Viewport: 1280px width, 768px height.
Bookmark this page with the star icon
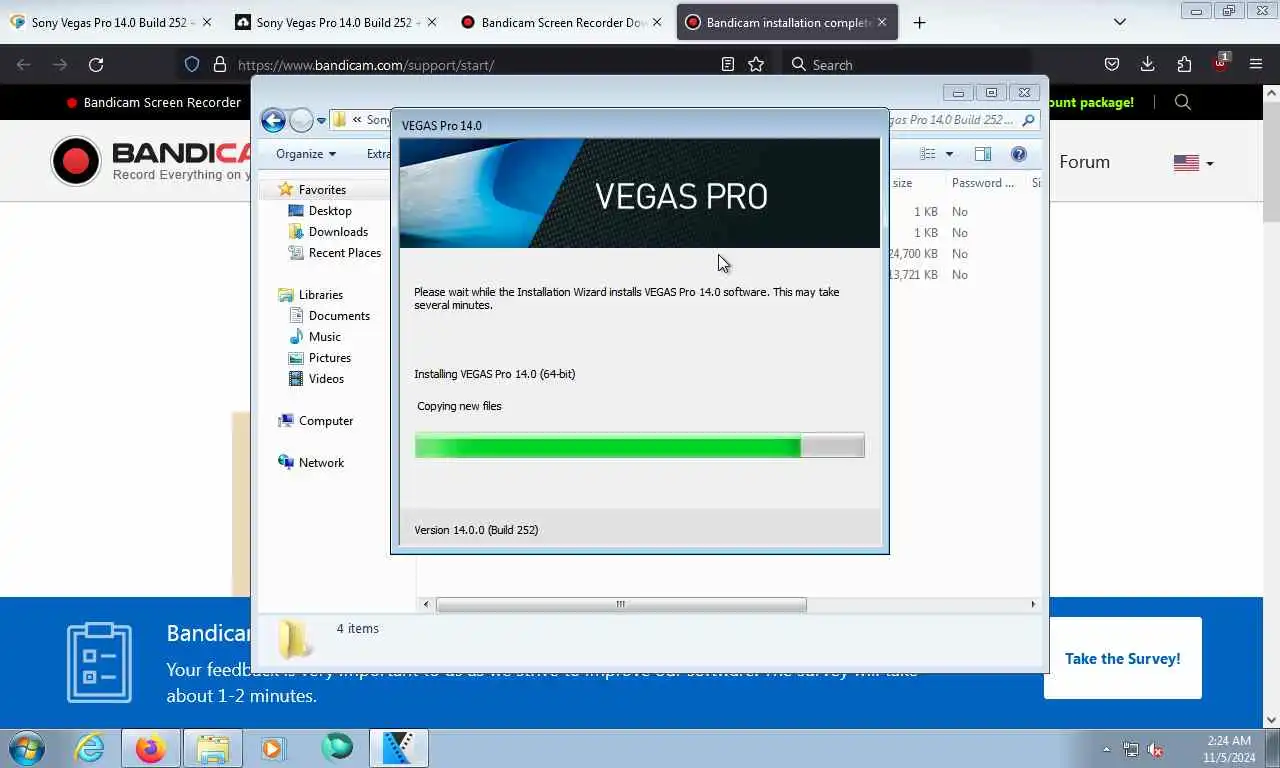pyautogui.click(x=756, y=64)
